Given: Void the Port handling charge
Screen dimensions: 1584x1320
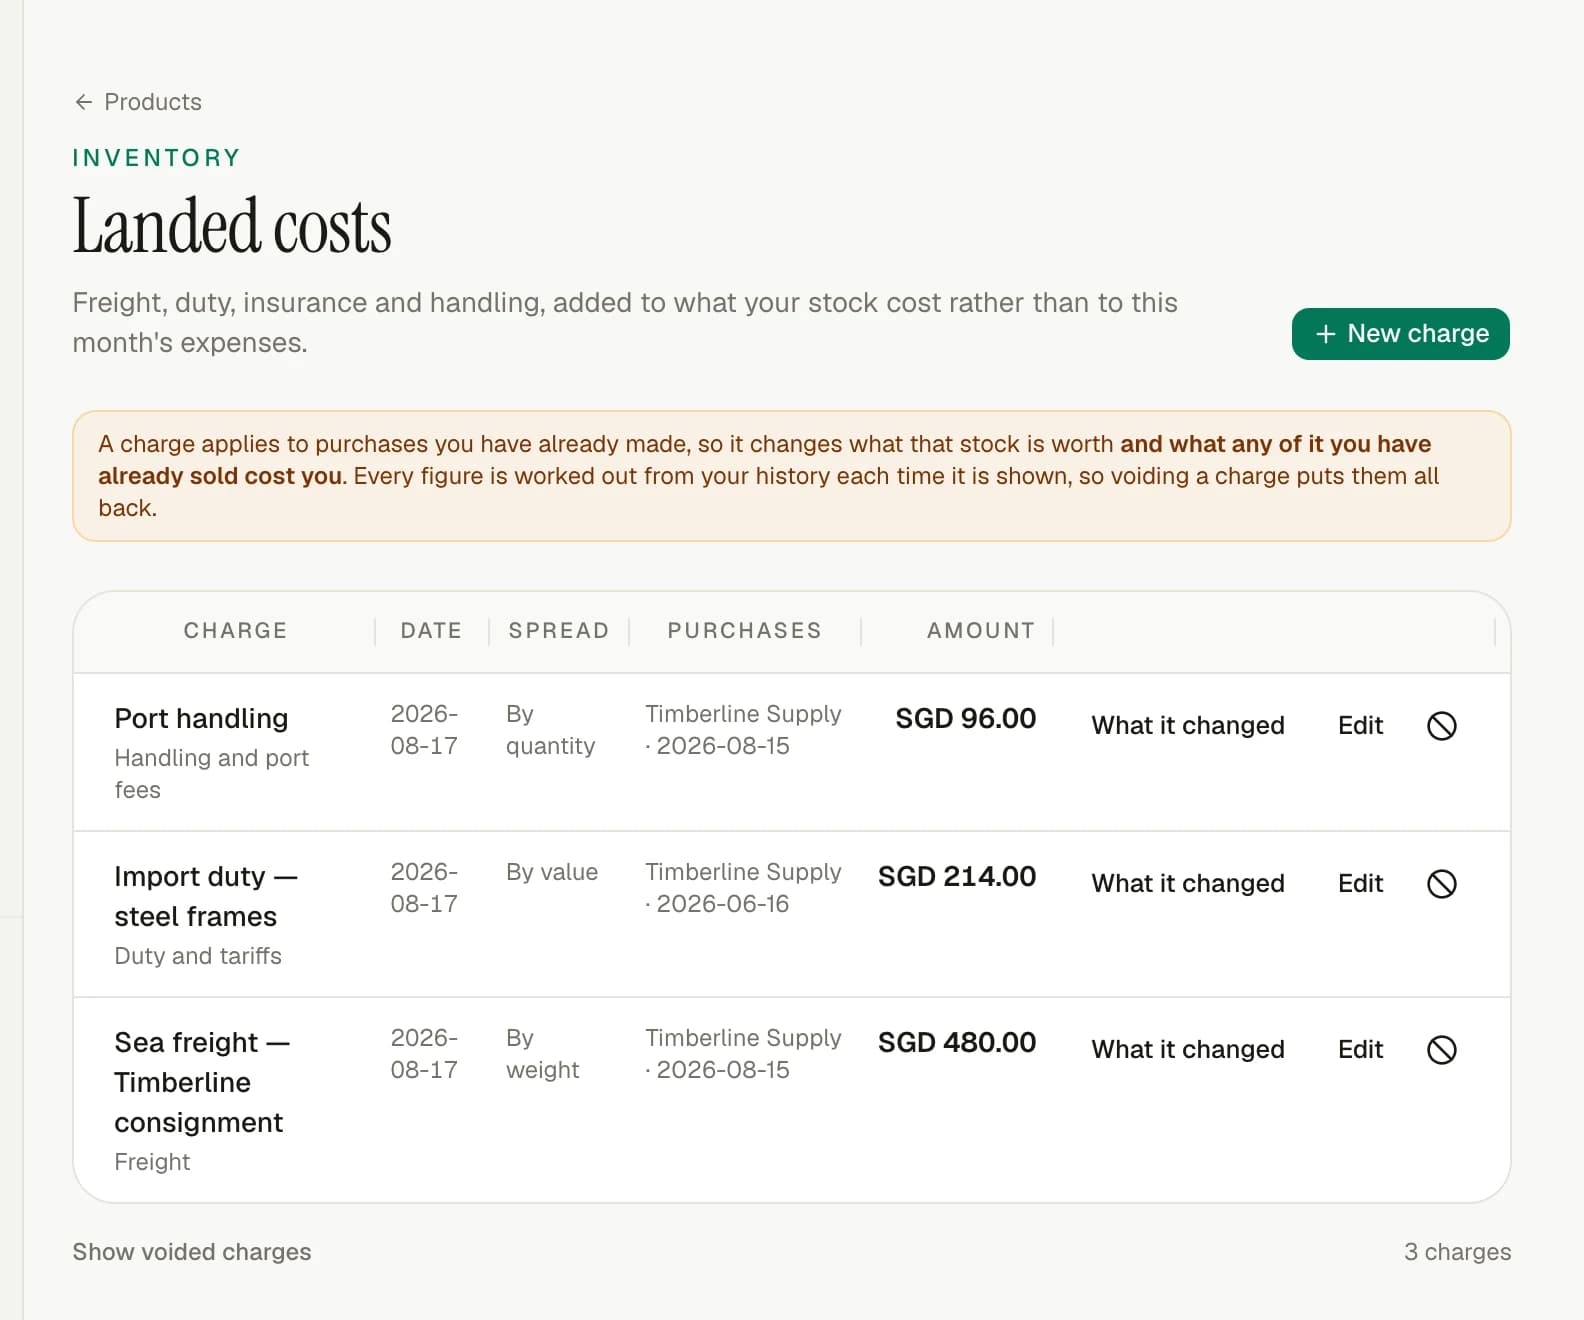Looking at the screenshot, I should pyautogui.click(x=1441, y=726).
